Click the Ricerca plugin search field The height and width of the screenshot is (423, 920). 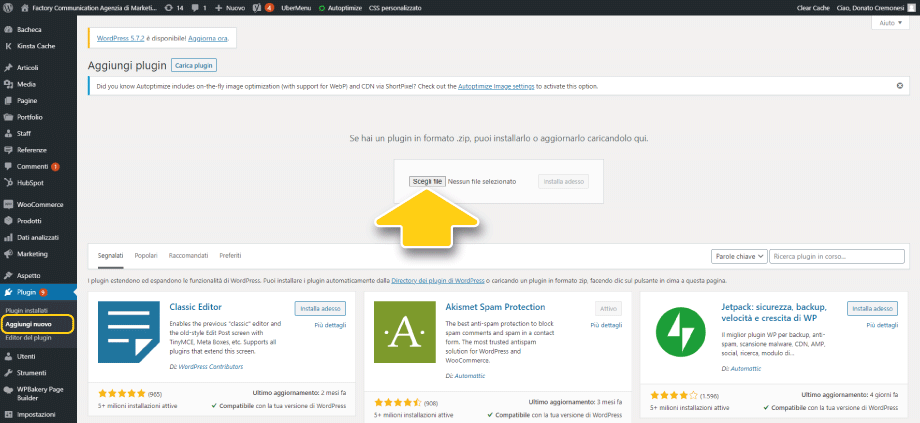pyautogui.click(x=837, y=256)
